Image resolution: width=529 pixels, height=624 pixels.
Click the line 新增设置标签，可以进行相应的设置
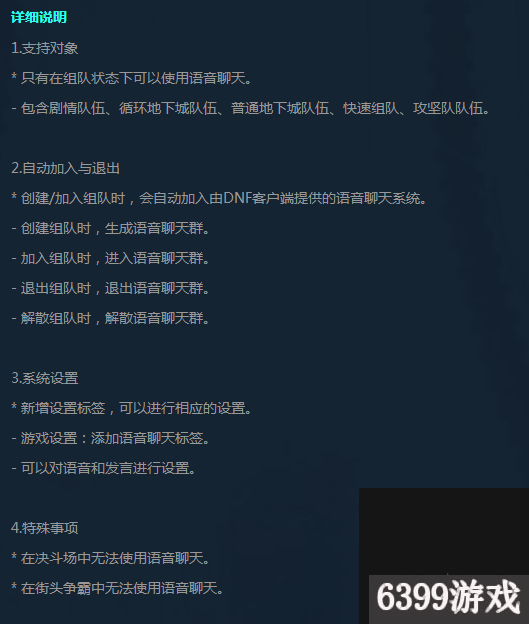click(x=131, y=408)
